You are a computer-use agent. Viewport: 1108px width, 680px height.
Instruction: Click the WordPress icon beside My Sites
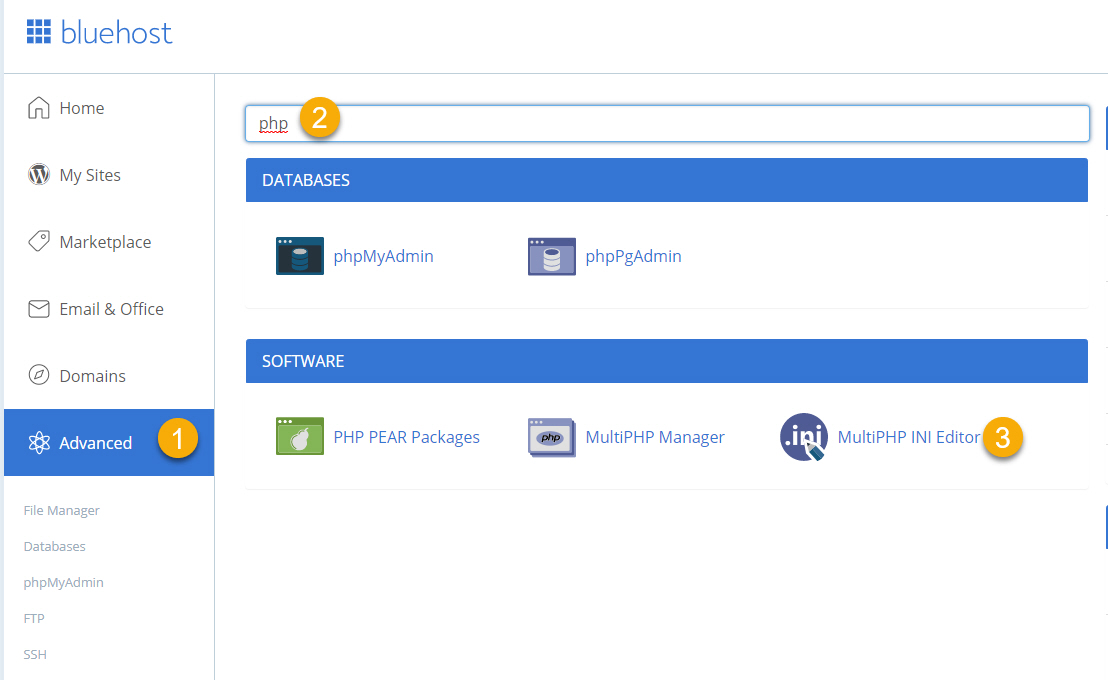click(39, 174)
